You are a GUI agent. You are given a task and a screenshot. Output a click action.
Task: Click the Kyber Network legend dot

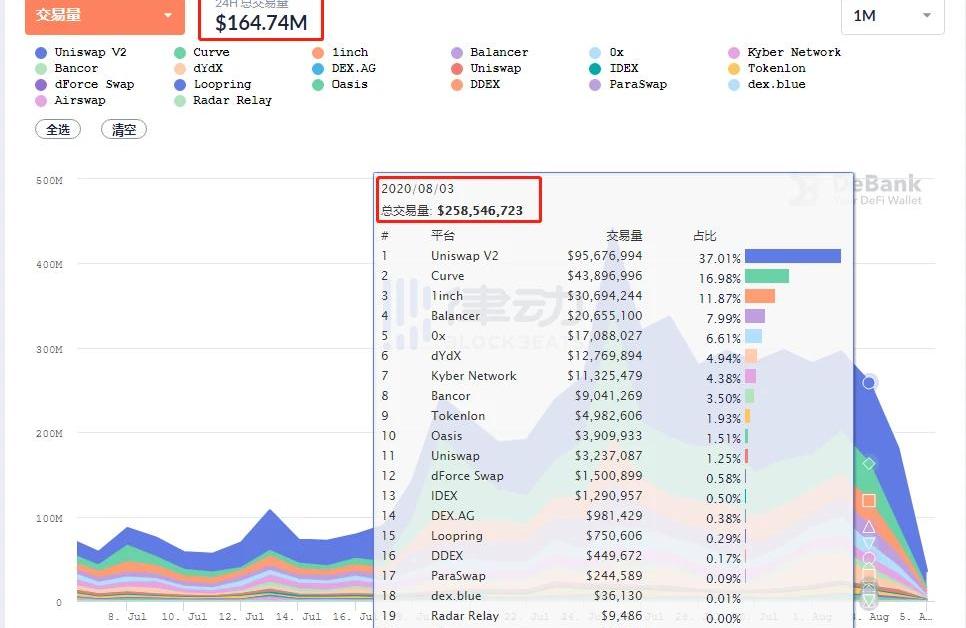734,52
